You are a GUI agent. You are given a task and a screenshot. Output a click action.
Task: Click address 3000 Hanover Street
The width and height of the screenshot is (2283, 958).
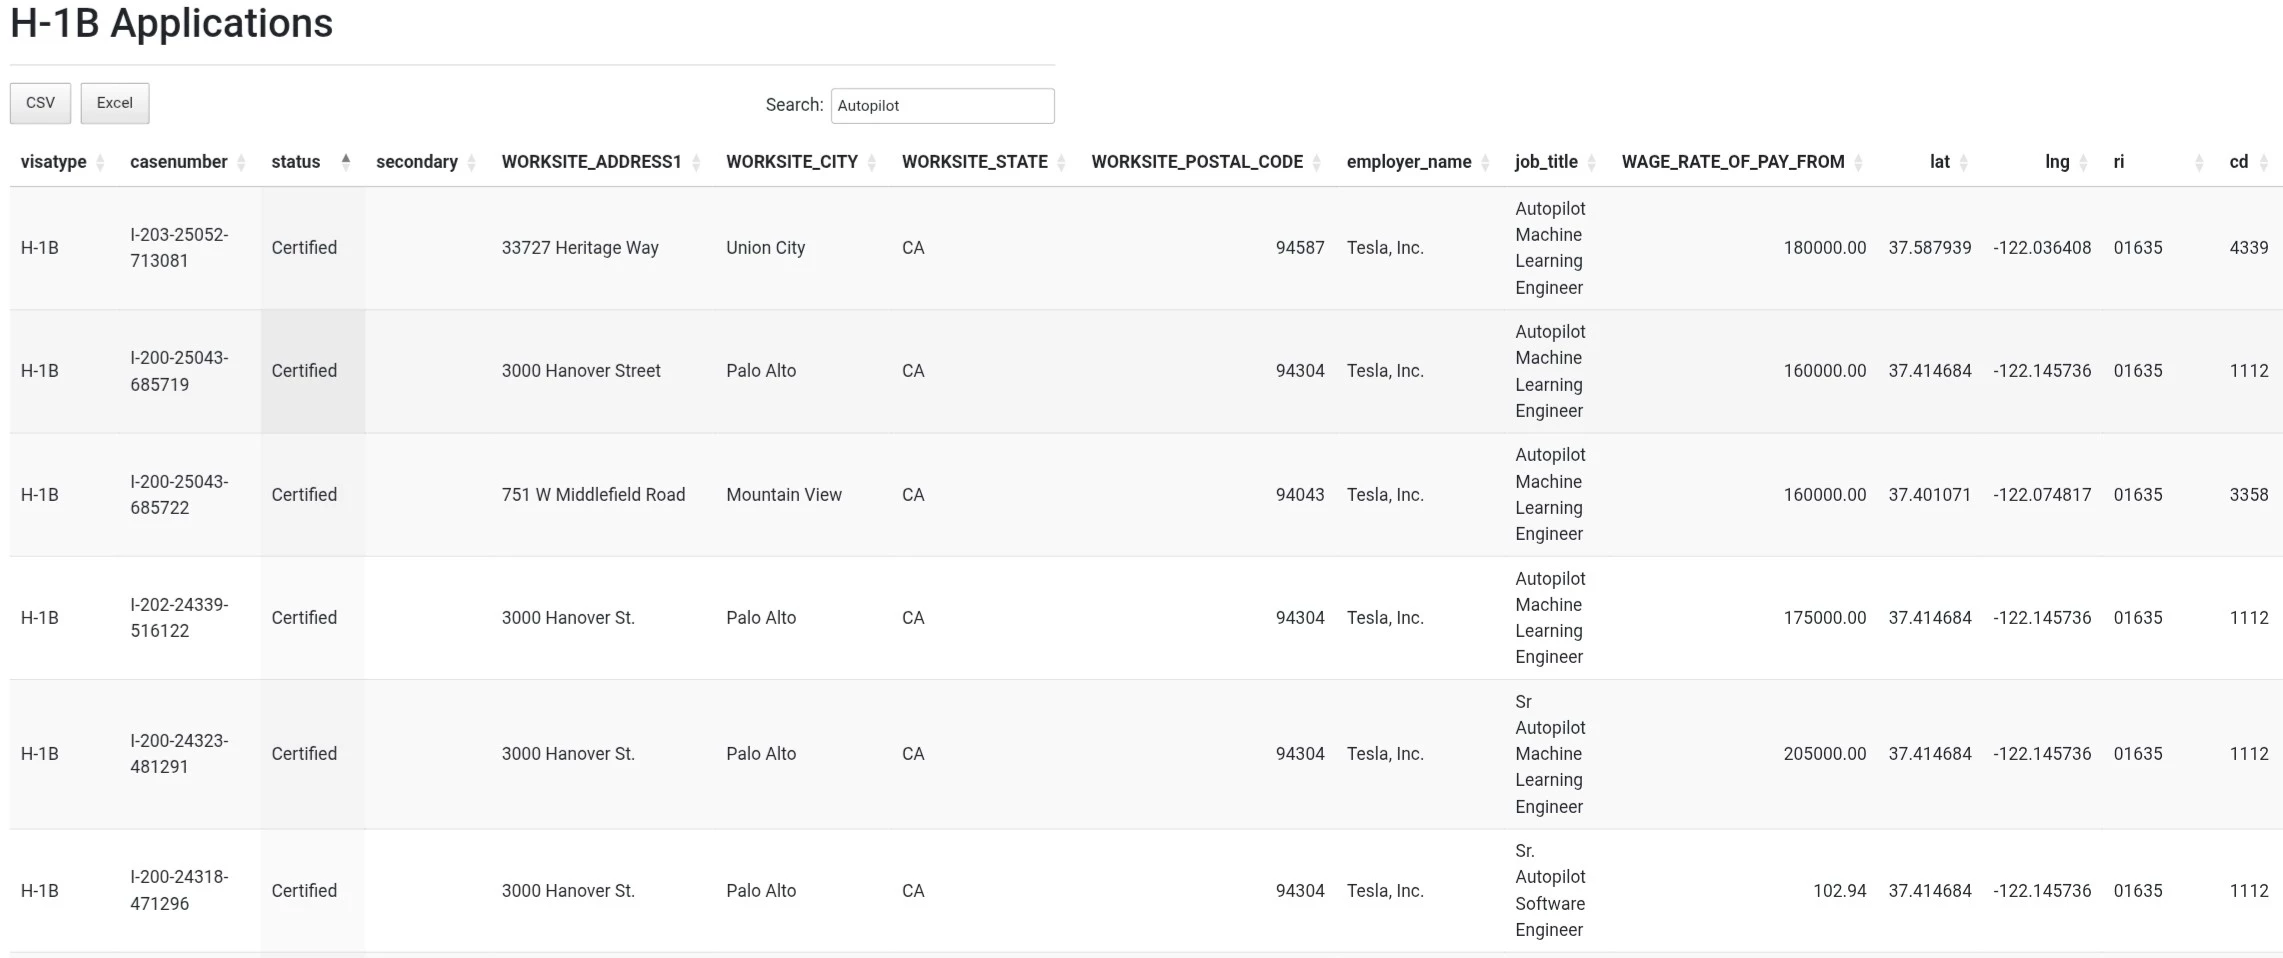pyautogui.click(x=581, y=371)
